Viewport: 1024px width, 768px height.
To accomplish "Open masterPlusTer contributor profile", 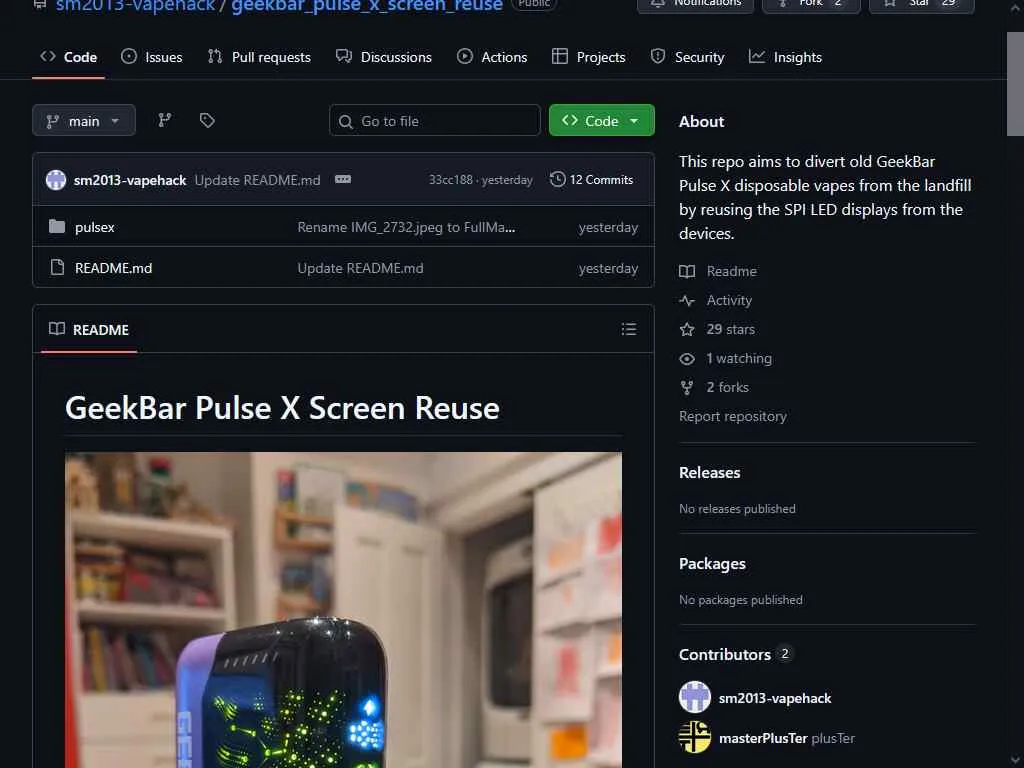I will [x=763, y=739].
